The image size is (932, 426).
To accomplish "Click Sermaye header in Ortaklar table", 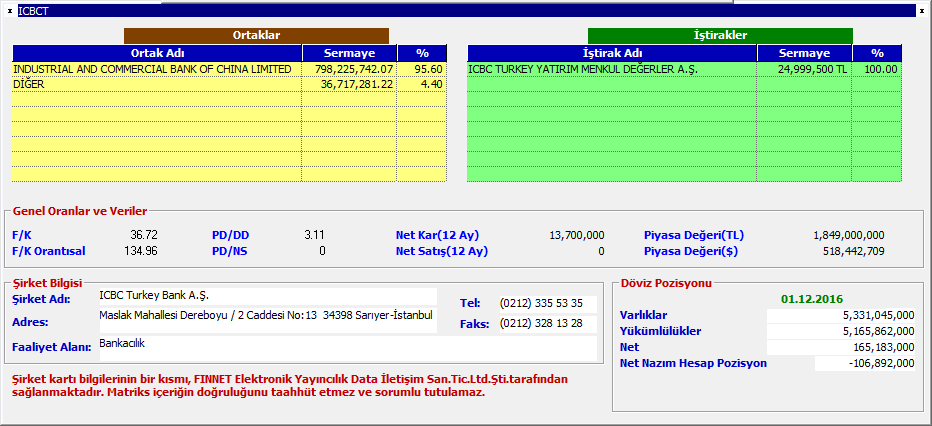I will point(350,53).
